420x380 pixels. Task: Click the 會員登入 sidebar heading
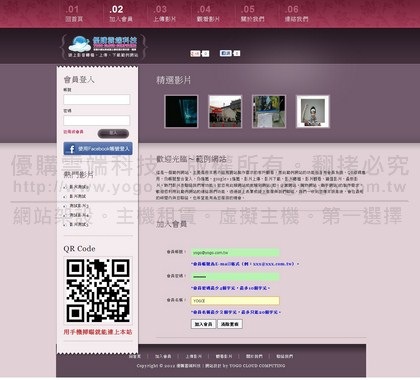pyautogui.click(x=79, y=79)
